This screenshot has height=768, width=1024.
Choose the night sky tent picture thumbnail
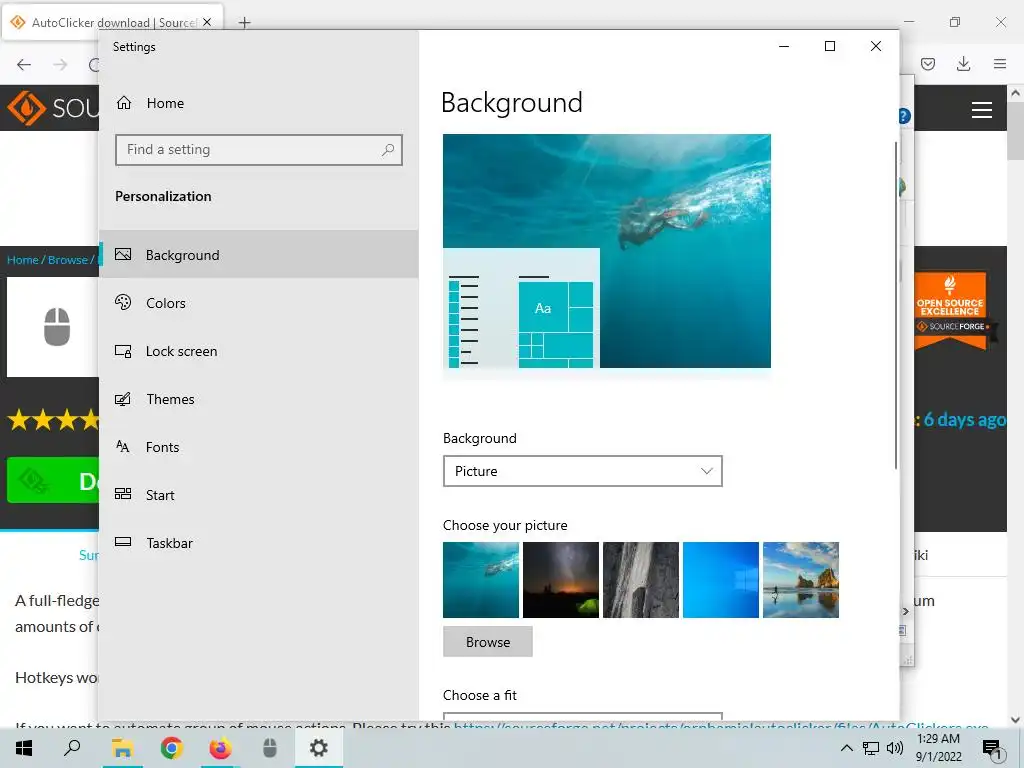(x=561, y=580)
